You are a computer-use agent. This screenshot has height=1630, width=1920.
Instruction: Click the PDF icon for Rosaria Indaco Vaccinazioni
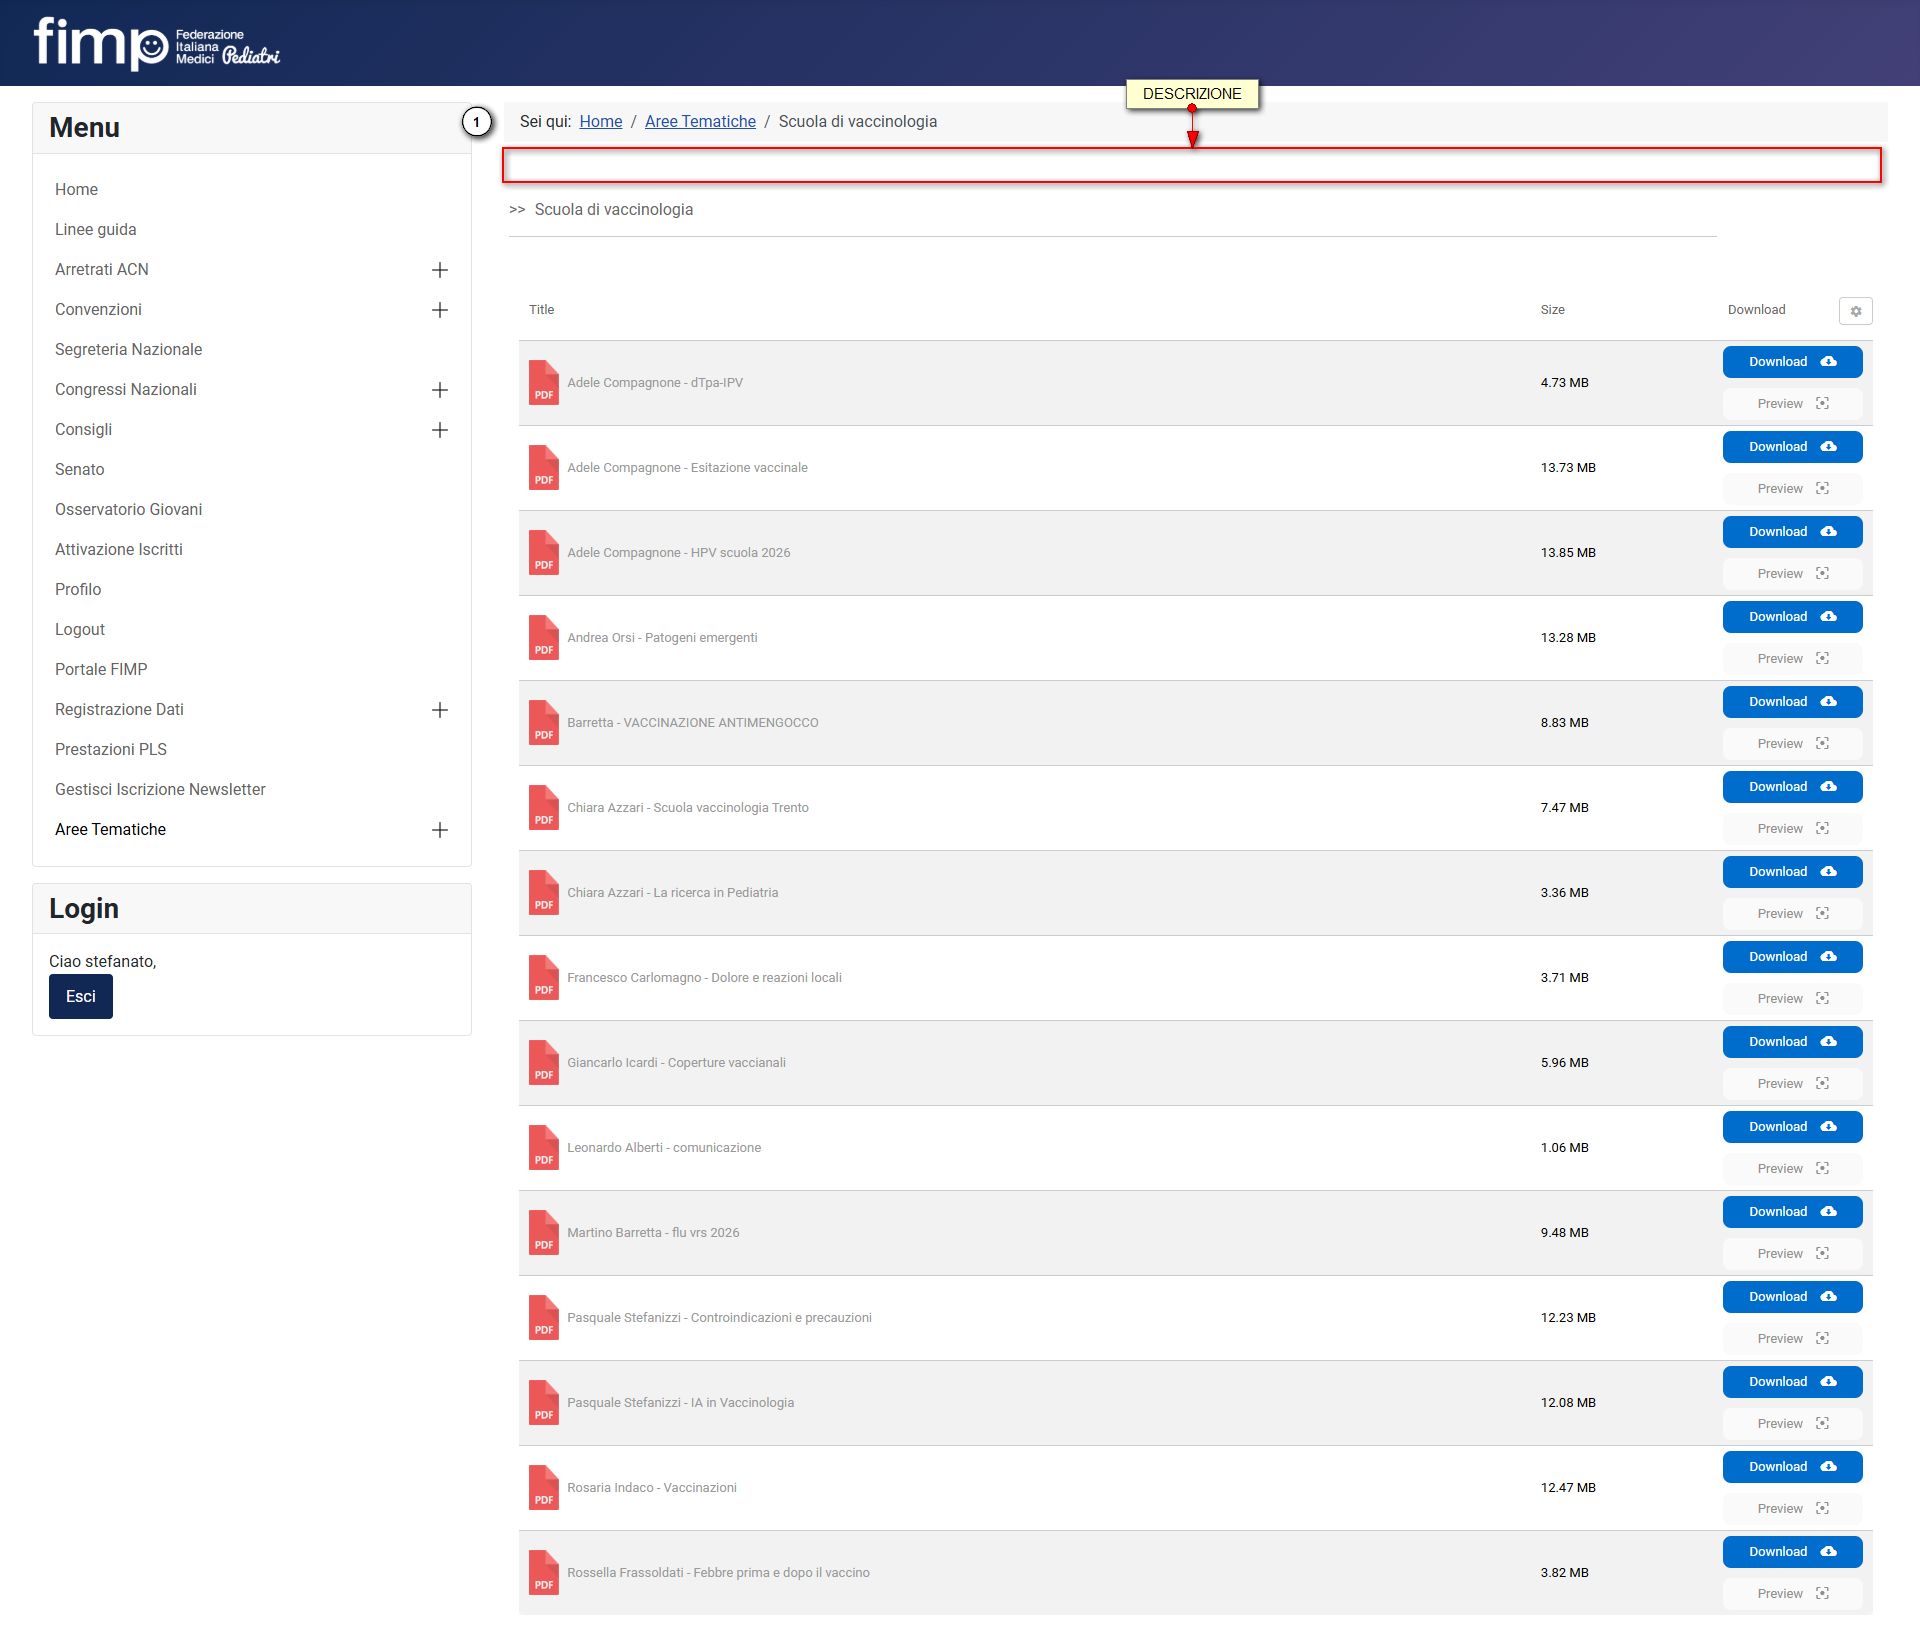point(543,1487)
